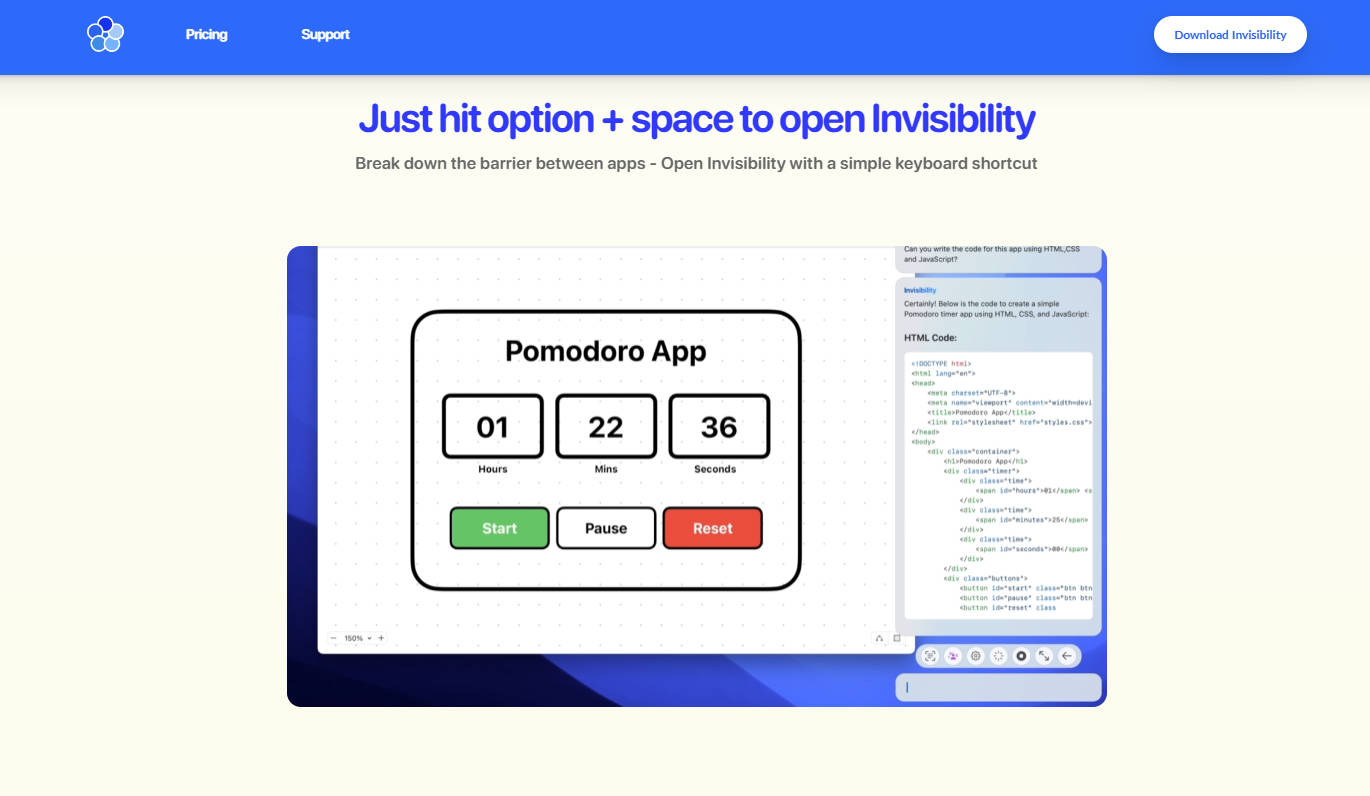Image resolution: width=1370 pixels, height=796 pixels.
Task: Open the Pricing menu item
Action: [x=206, y=34]
